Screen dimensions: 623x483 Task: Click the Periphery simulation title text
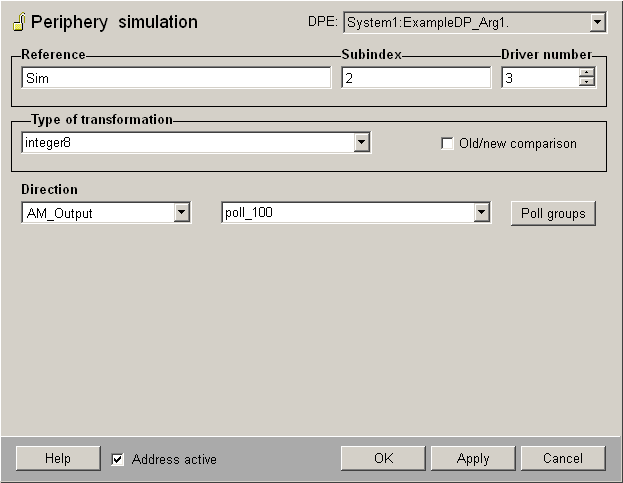tap(115, 22)
